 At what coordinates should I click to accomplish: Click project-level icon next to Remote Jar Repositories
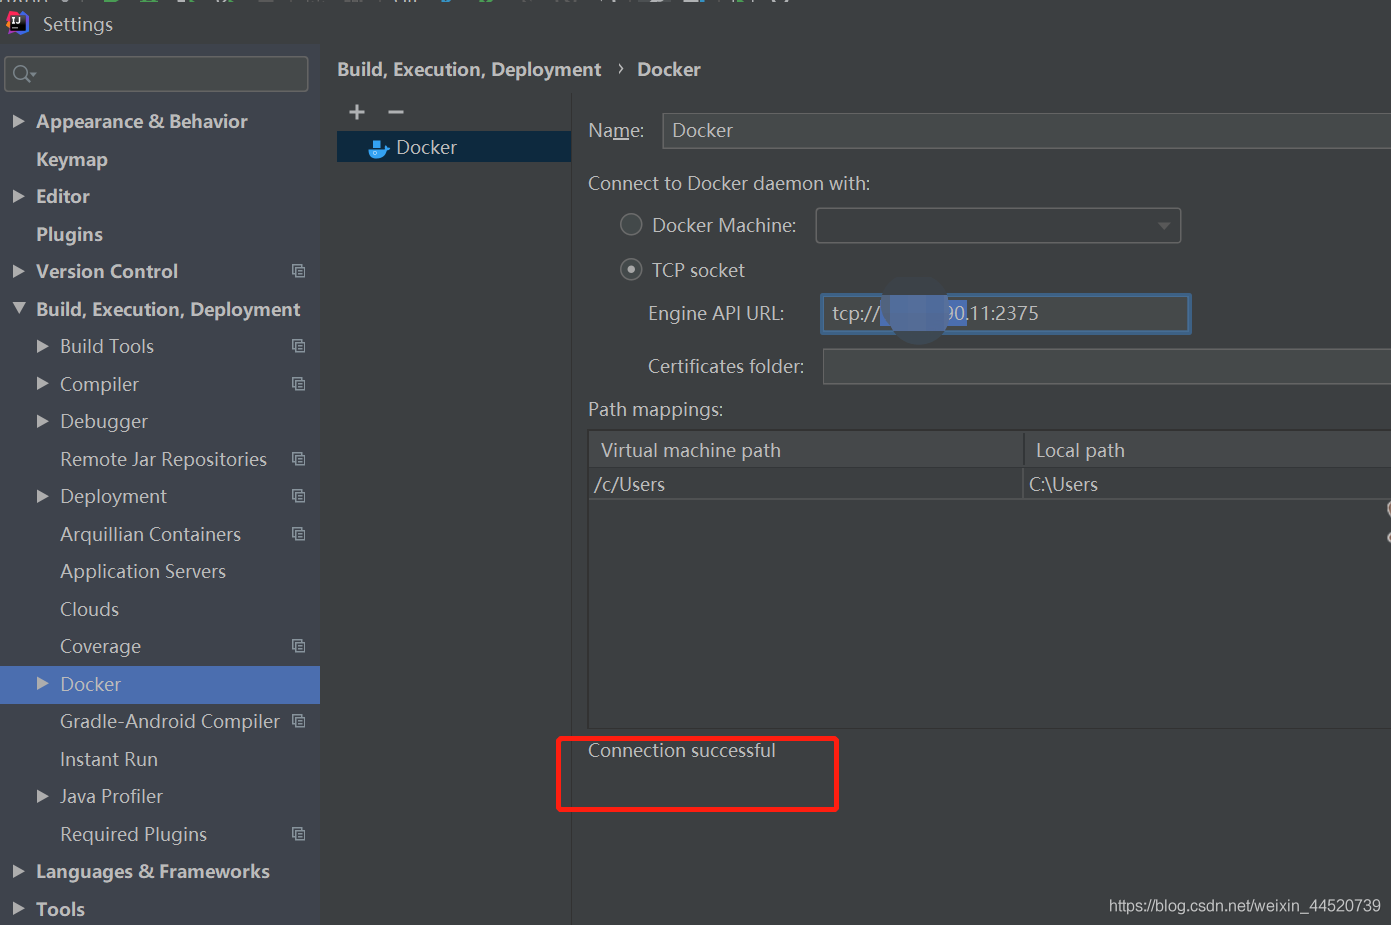298,459
